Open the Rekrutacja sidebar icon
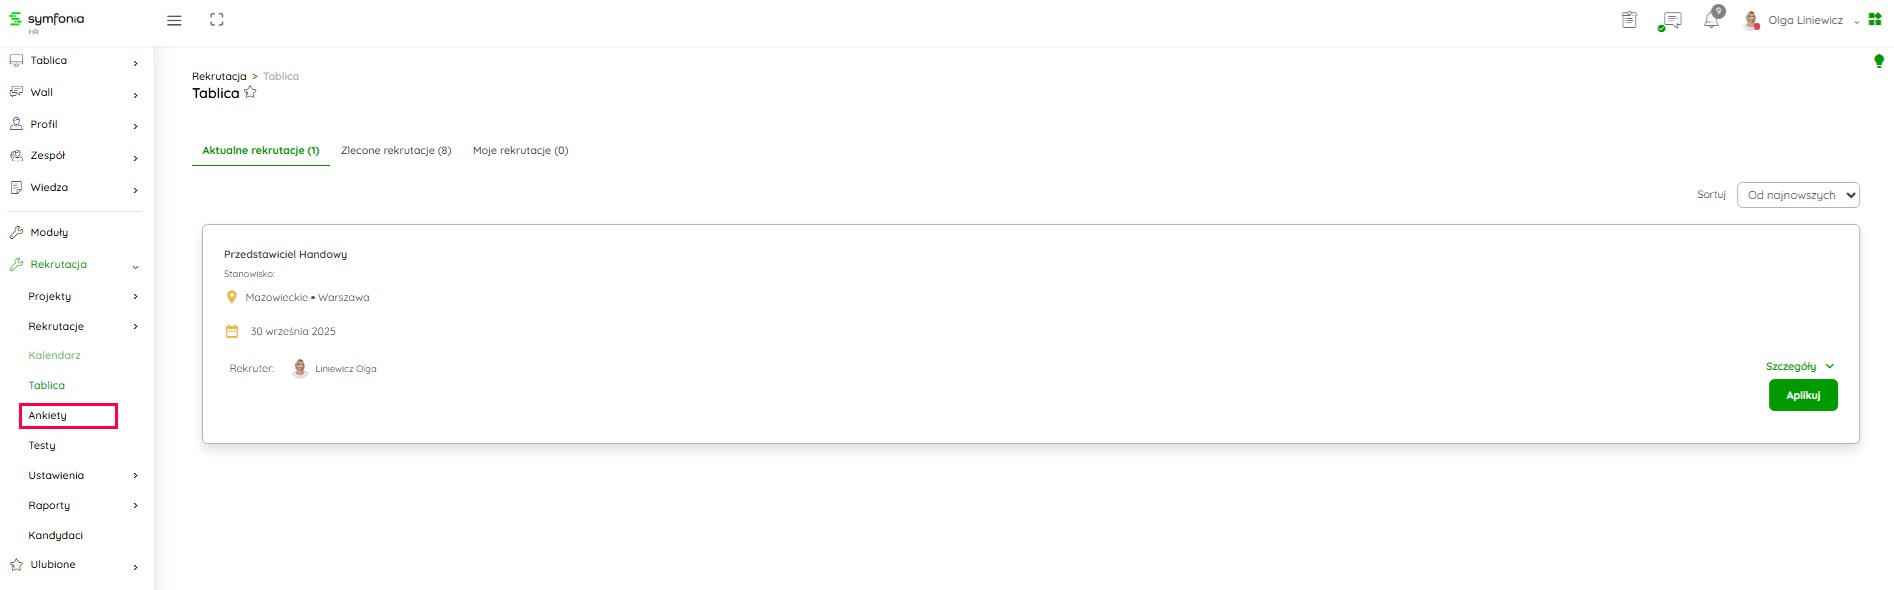Image resolution: width=1894 pixels, height=590 pixels. [15, 265]
